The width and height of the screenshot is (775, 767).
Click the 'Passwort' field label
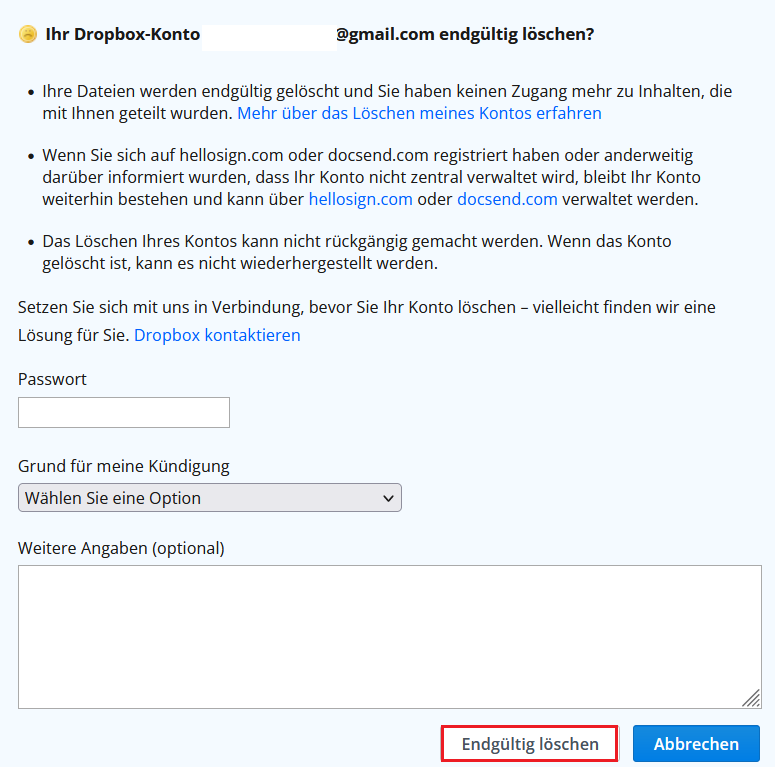pyautogui.click(x=52, y=379)
